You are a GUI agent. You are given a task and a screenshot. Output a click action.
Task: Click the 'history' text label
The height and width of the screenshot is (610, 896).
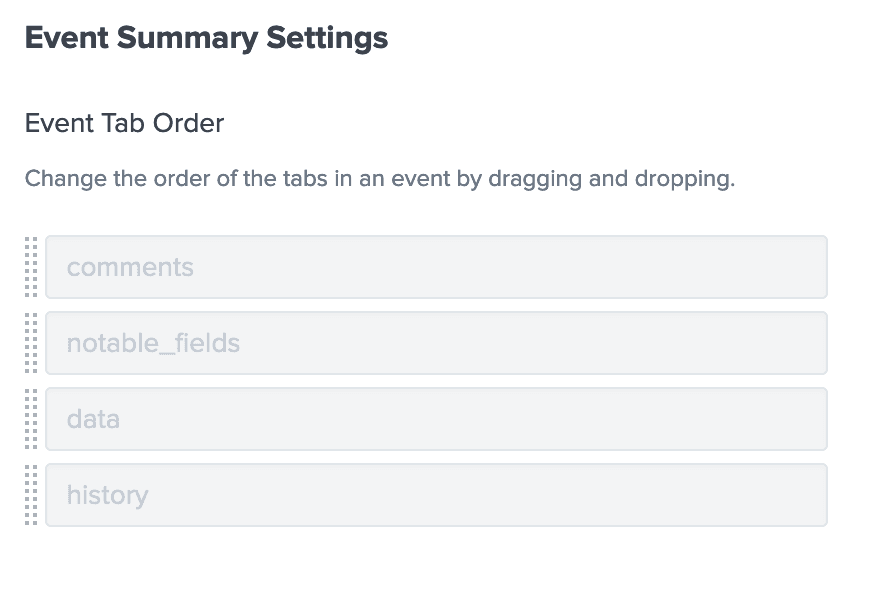click(107, 495)
